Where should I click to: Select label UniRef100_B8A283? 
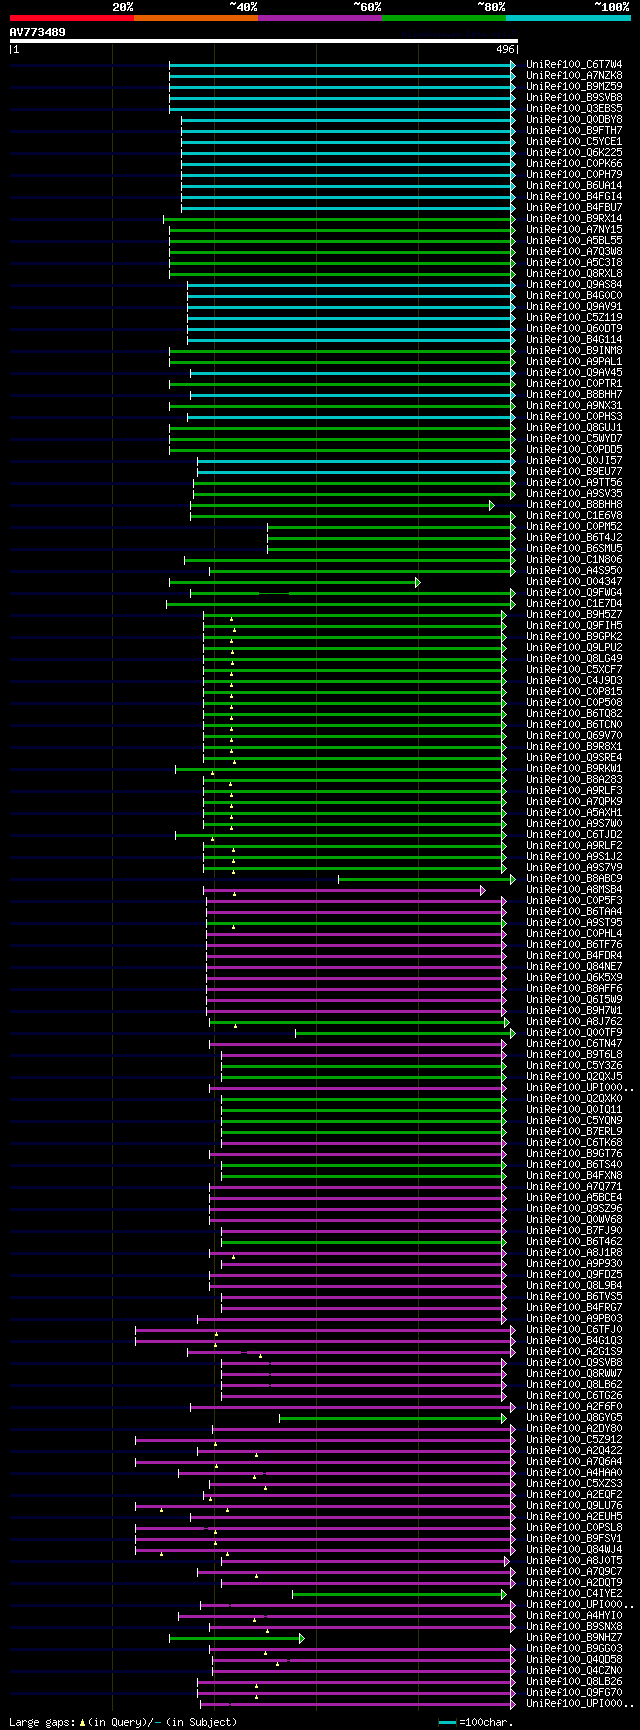pos(574,780)
